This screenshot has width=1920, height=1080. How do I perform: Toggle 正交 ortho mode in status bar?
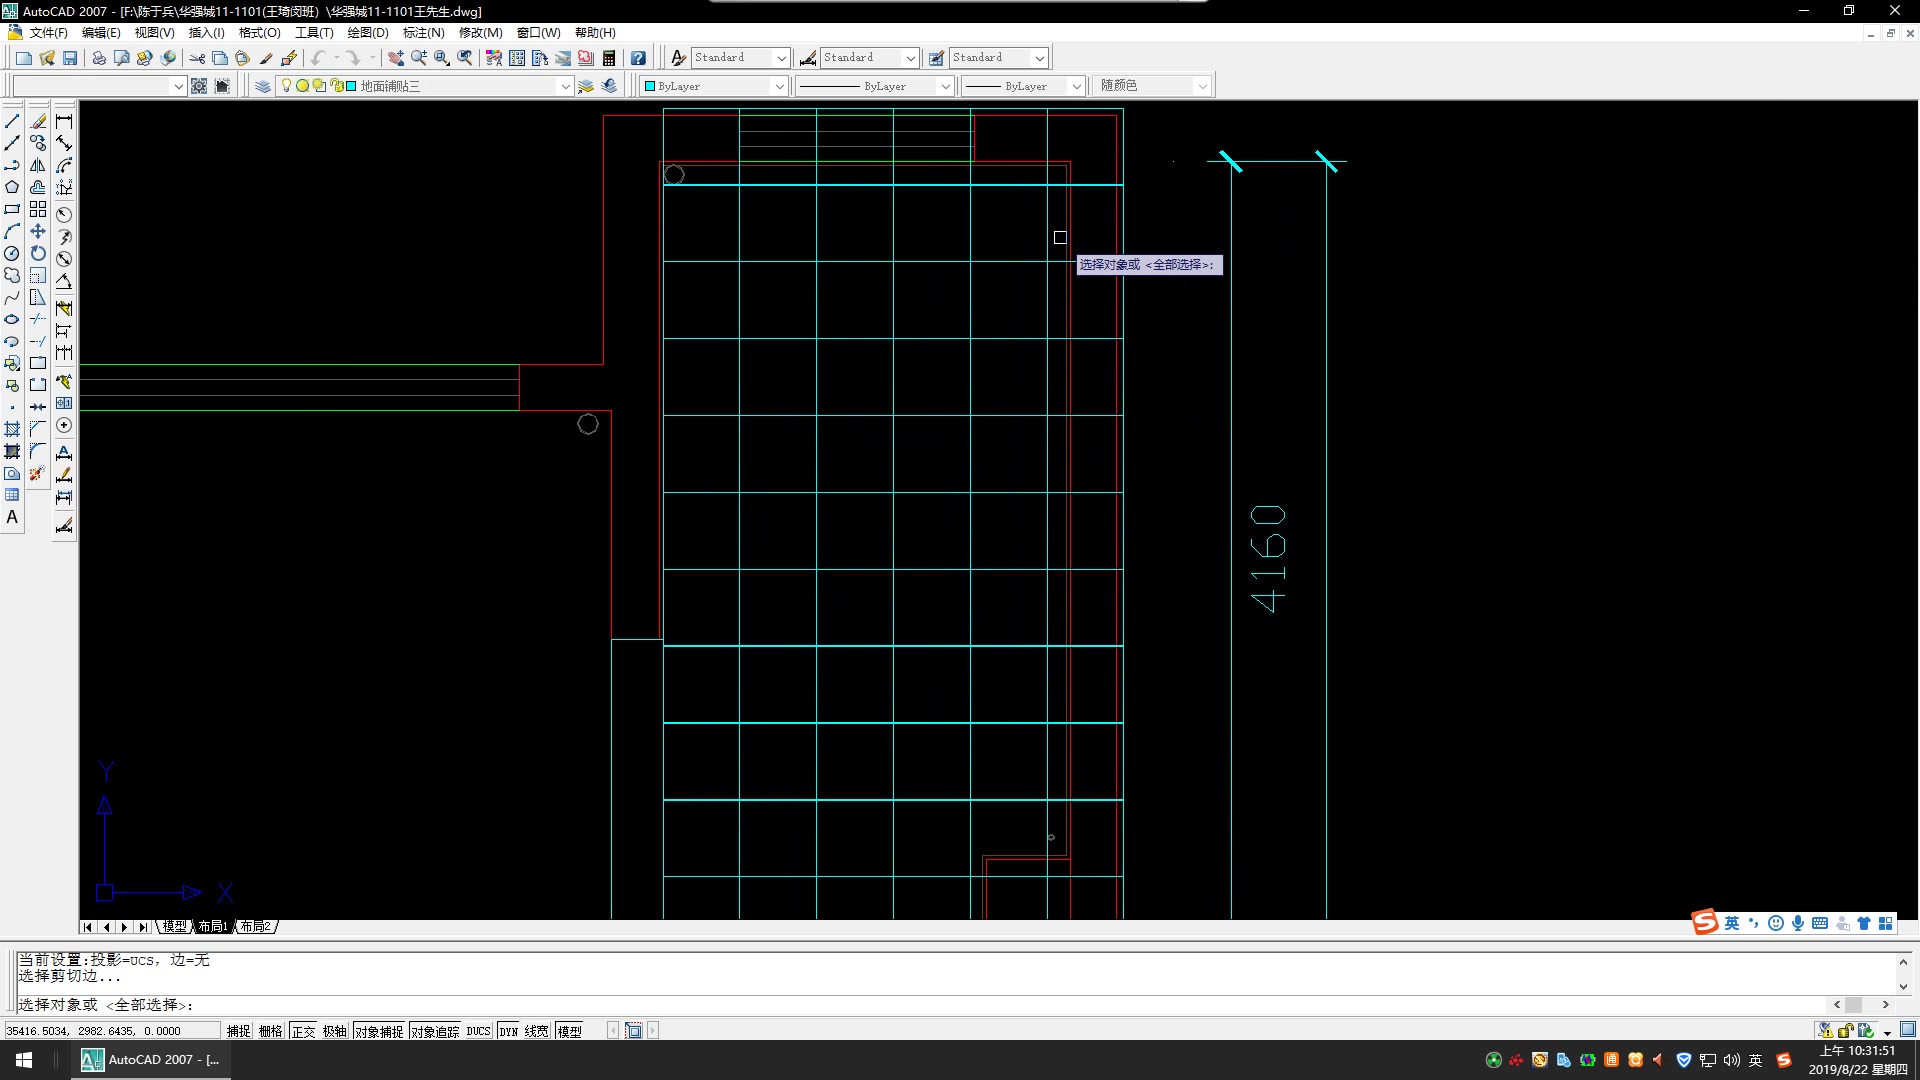coord(303,1031)
